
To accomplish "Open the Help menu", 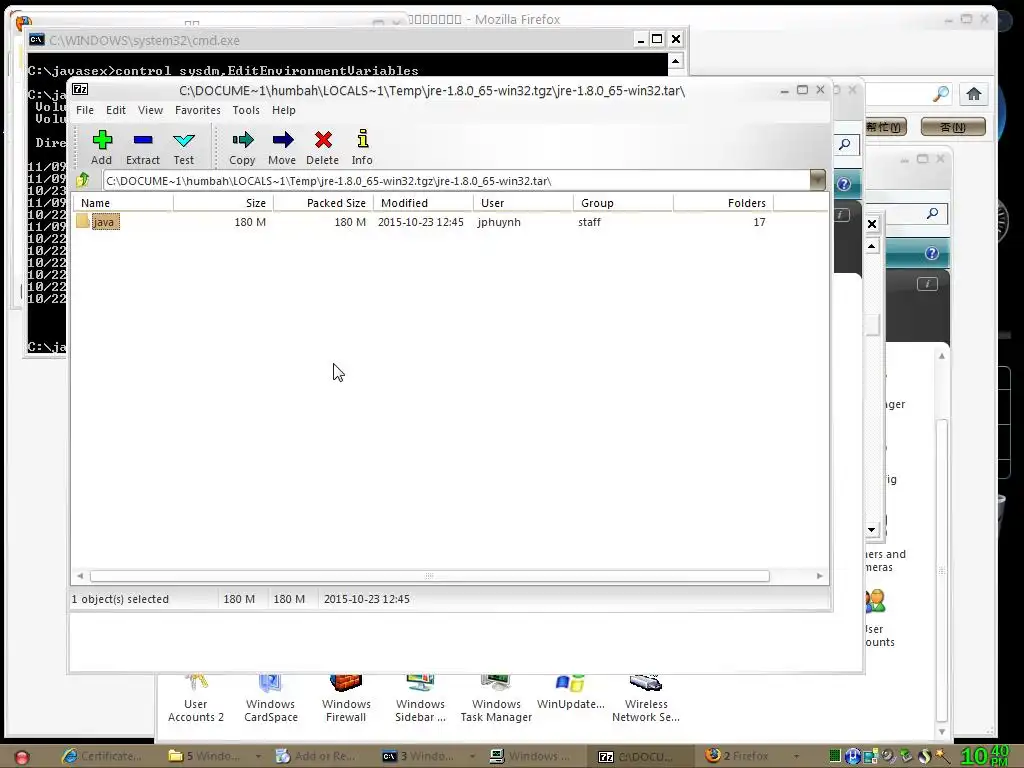I will [x=283, y=110].
